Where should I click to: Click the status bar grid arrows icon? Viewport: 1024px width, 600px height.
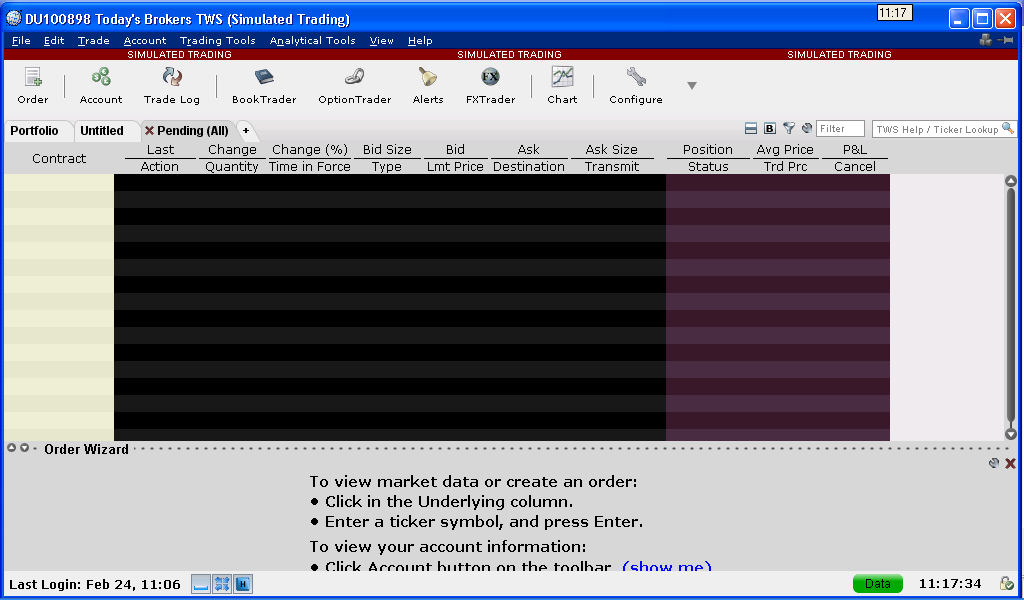pyautogui.click(x=222, y=584)
